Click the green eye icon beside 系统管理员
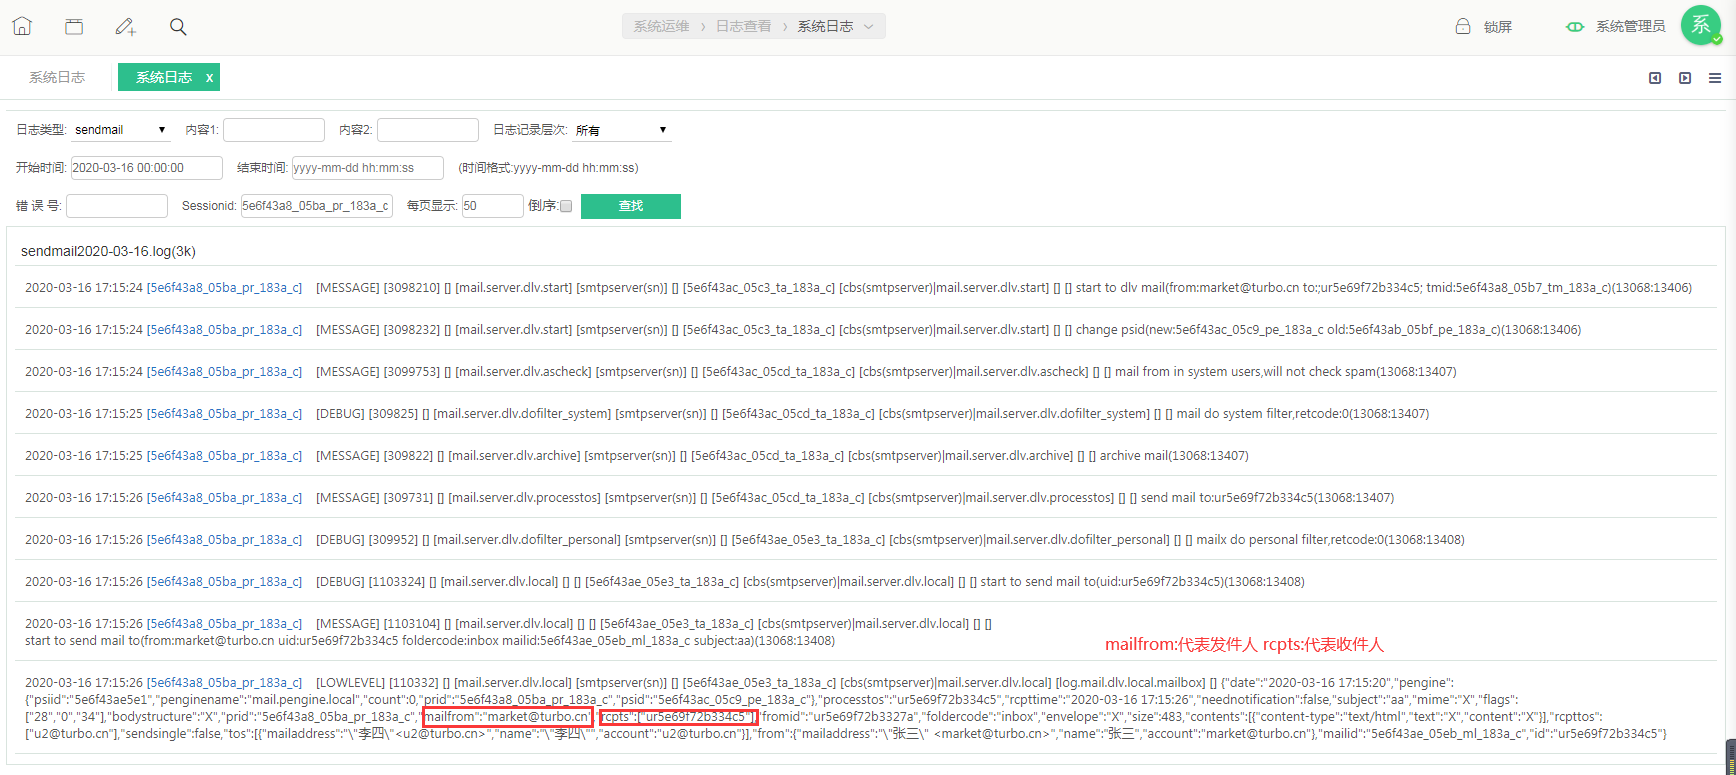 (x=1575, y=27)
